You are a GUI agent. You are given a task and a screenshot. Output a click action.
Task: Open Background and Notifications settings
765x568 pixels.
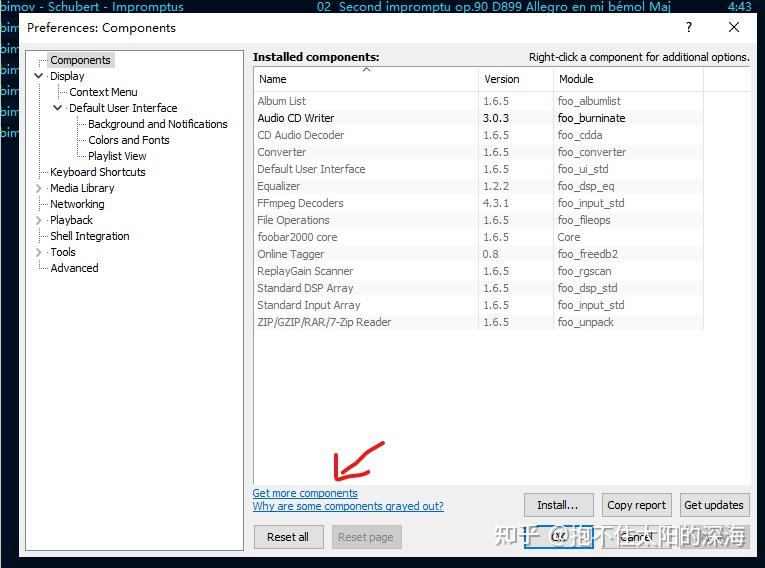158,124
